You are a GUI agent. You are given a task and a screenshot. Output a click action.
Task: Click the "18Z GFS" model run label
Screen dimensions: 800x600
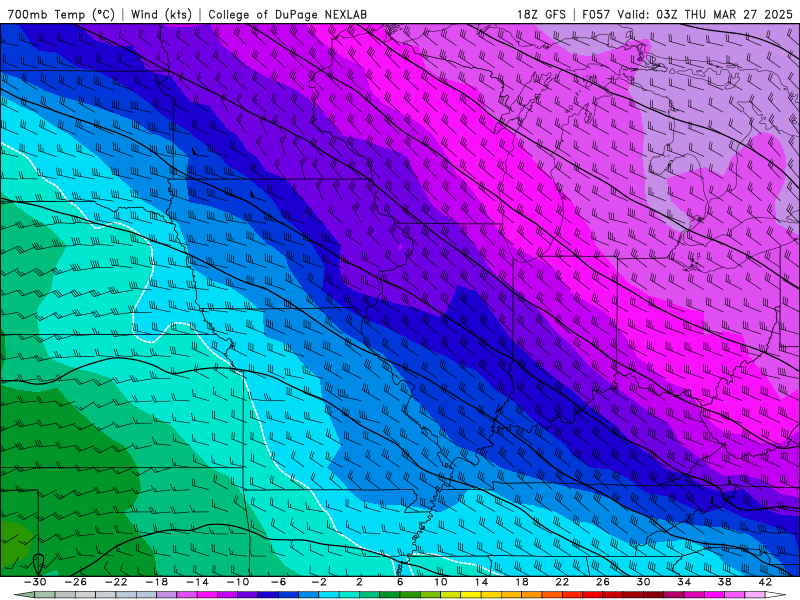coord(541,14)
